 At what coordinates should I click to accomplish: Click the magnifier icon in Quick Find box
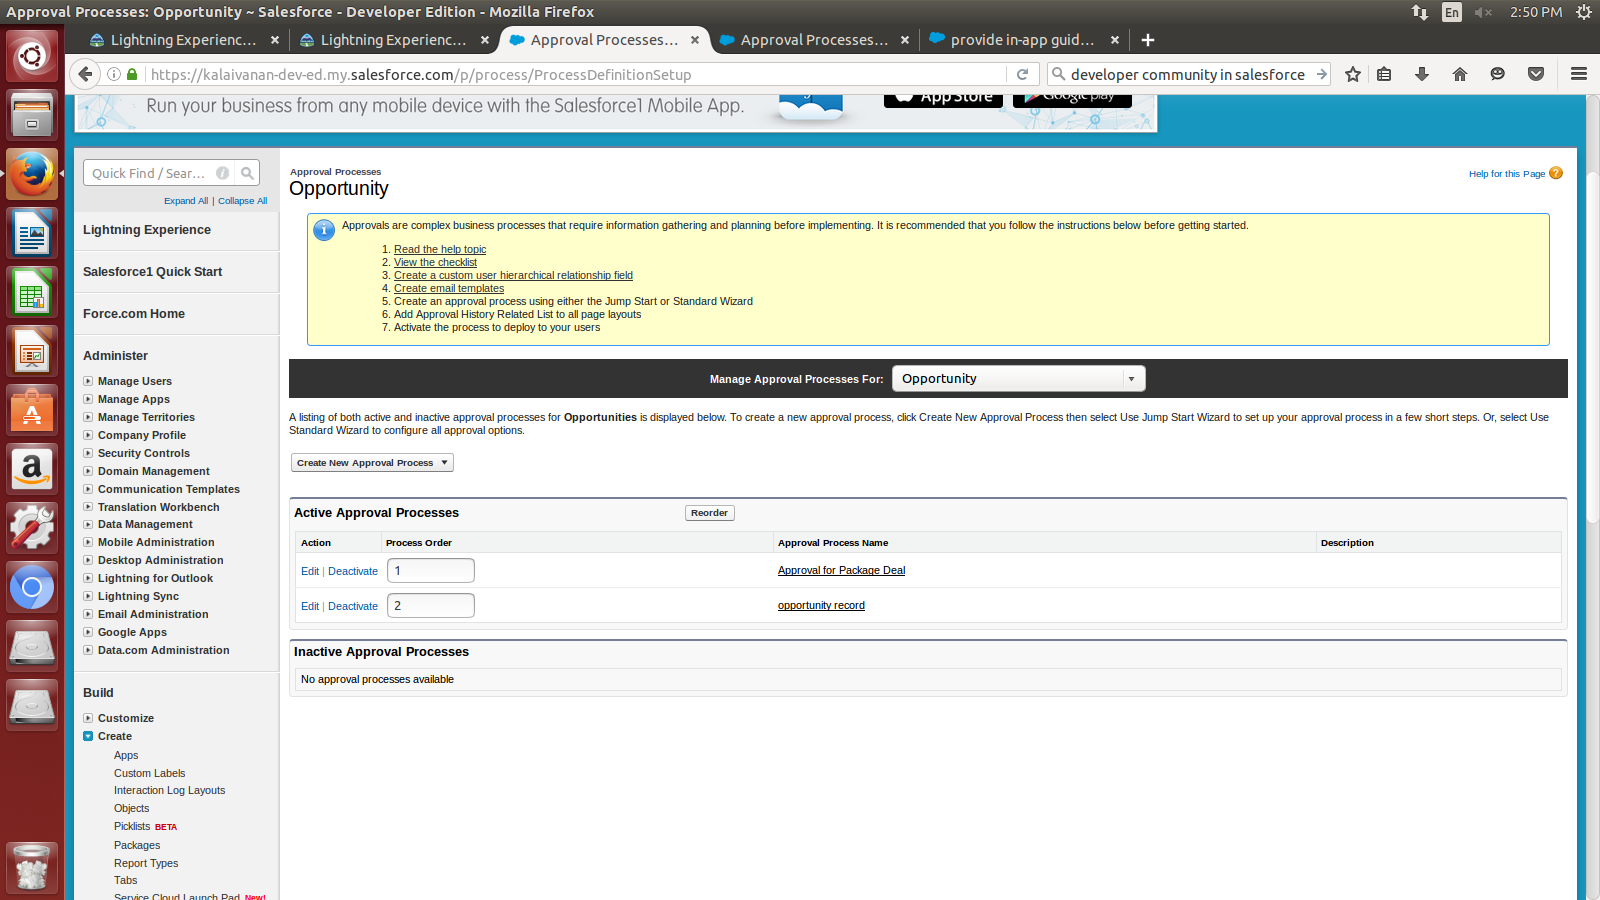click(247, 173)
